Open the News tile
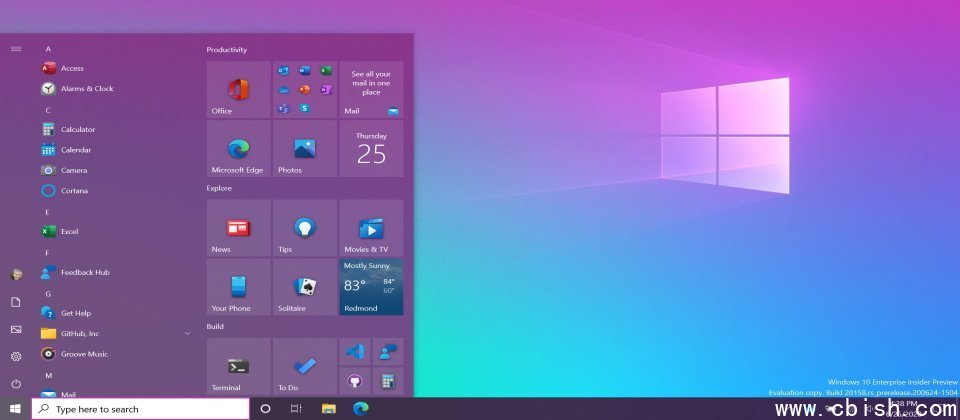Screen dimensions: 960x420 [239, 228]
